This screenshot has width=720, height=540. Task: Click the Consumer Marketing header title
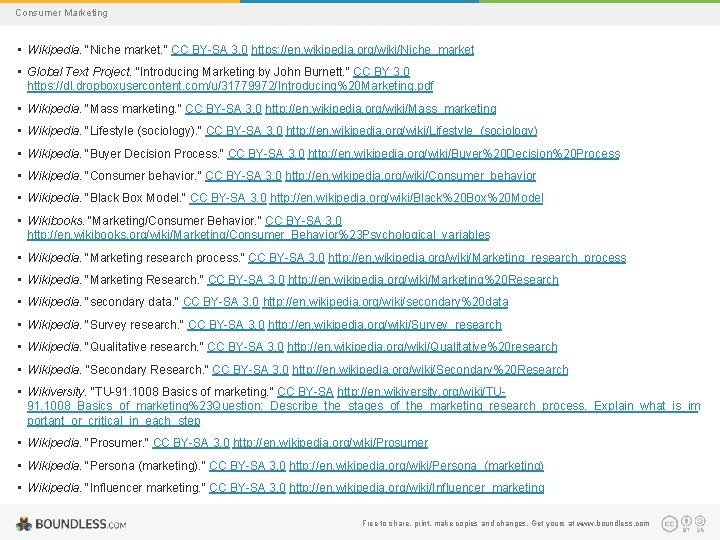point(62,13)
